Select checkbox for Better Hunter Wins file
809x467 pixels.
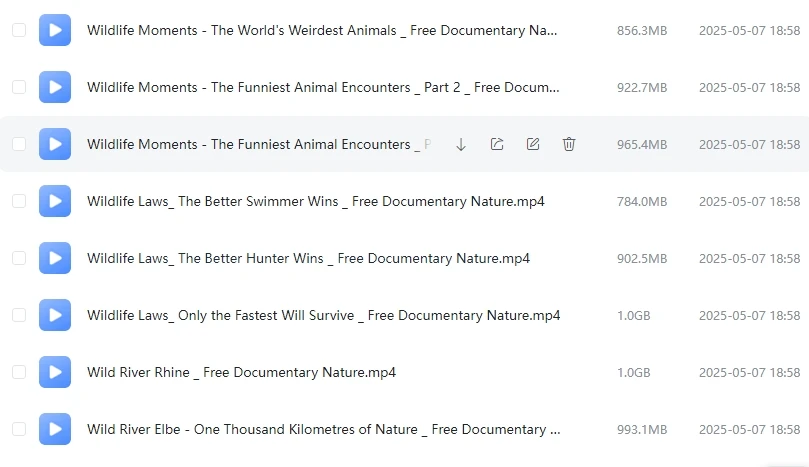[19, 258]
